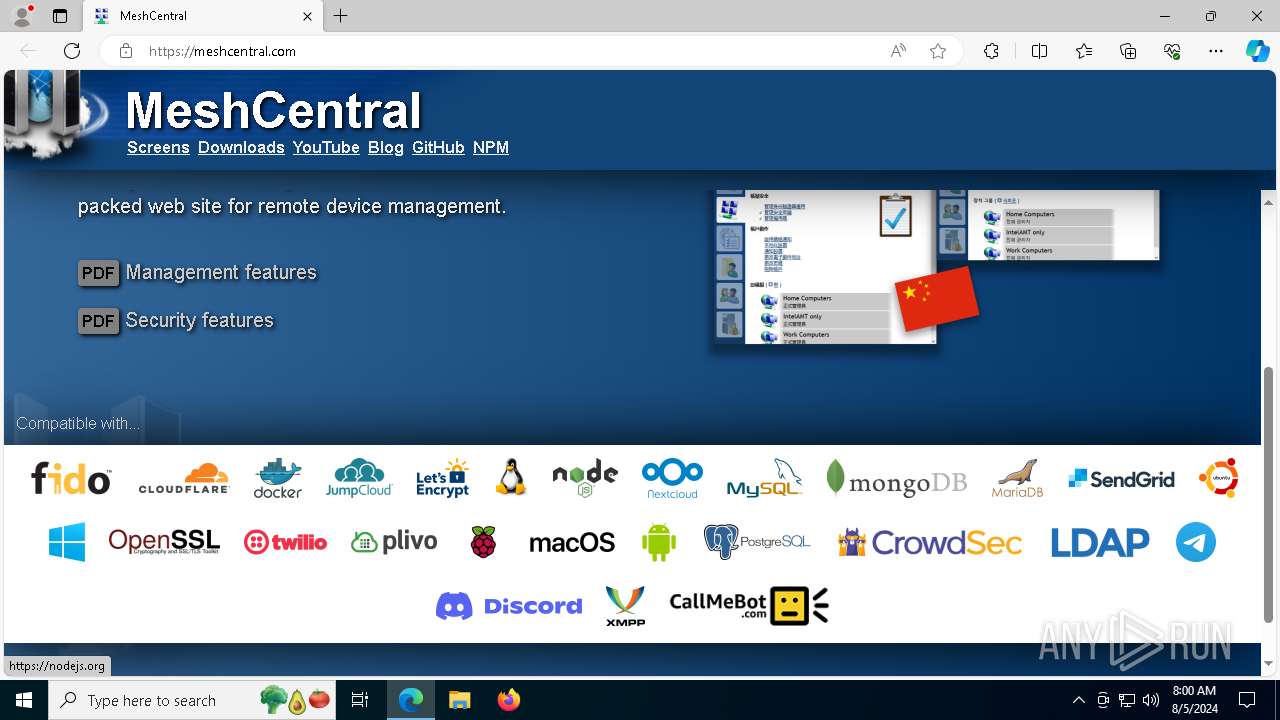Click the Nextcloud logo
The height and width of the screenshot is (720, 1280).
(x=672, y=479)
